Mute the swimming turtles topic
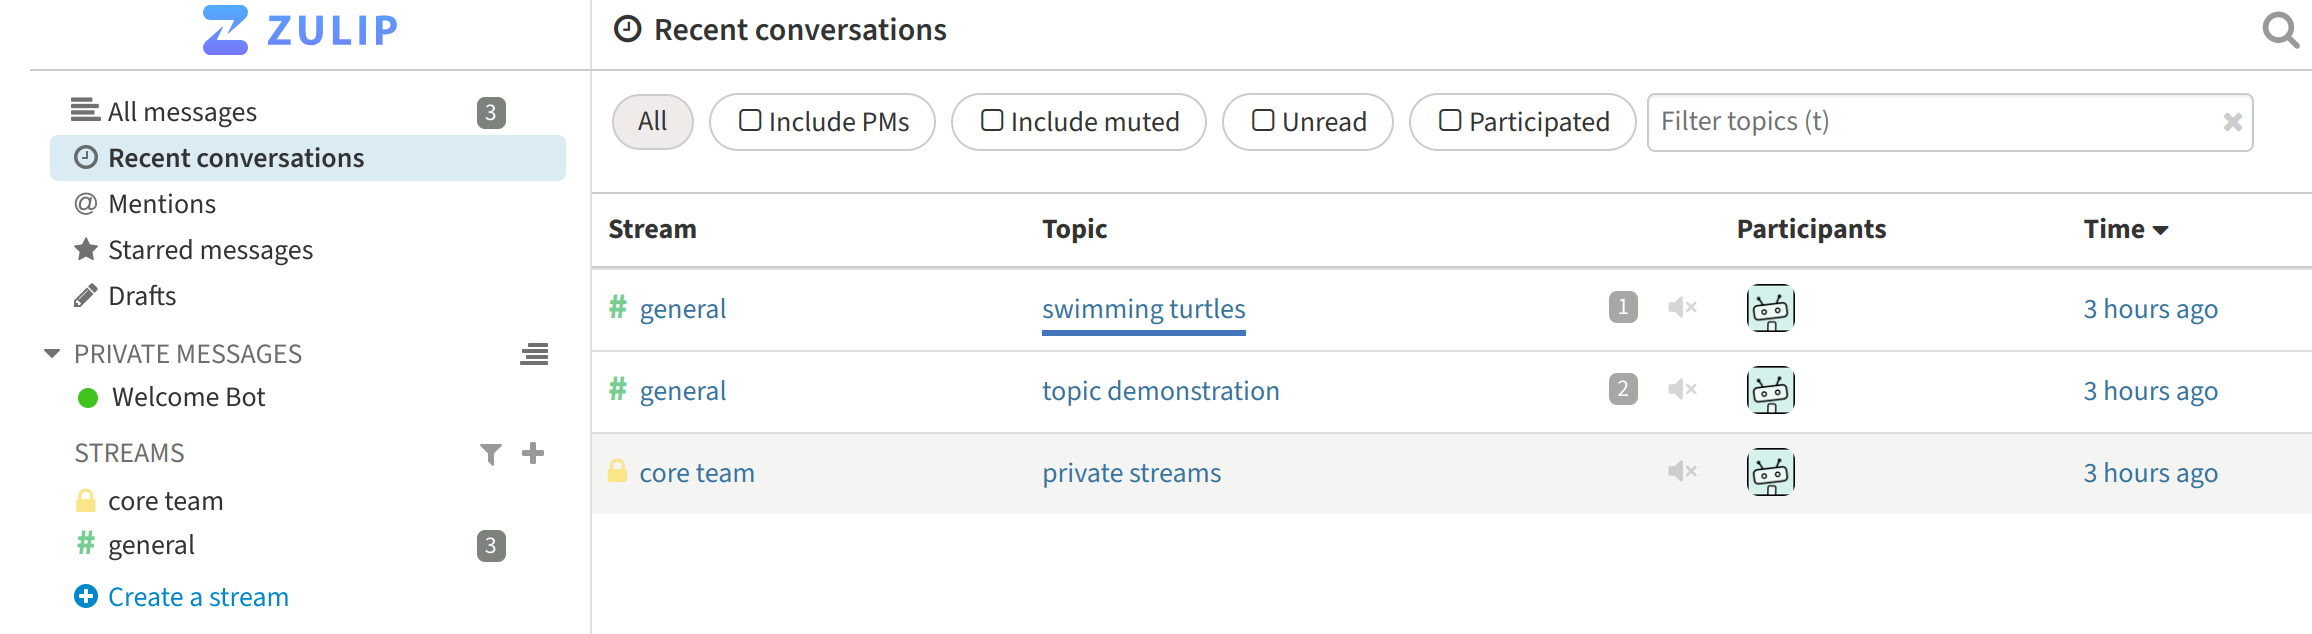 pos(1682,307)
